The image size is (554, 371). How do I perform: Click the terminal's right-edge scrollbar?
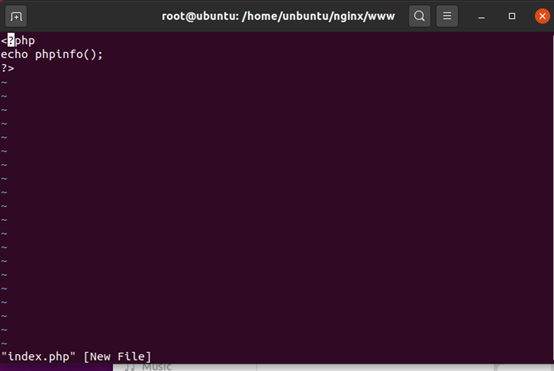[x=552, y=198]
